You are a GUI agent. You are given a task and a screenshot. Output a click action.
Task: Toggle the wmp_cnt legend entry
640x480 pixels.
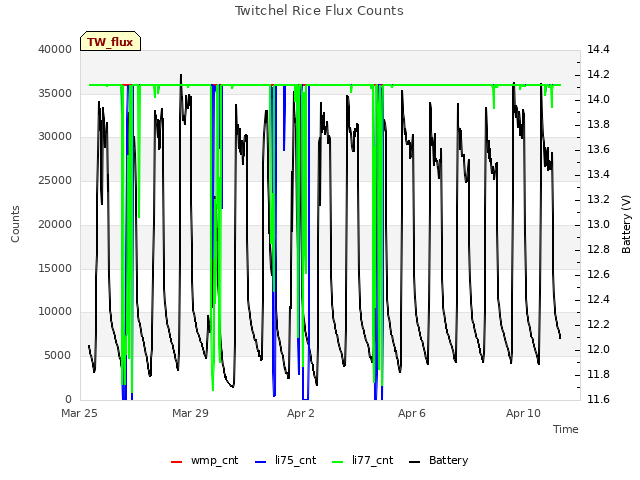tap(204, 461)
